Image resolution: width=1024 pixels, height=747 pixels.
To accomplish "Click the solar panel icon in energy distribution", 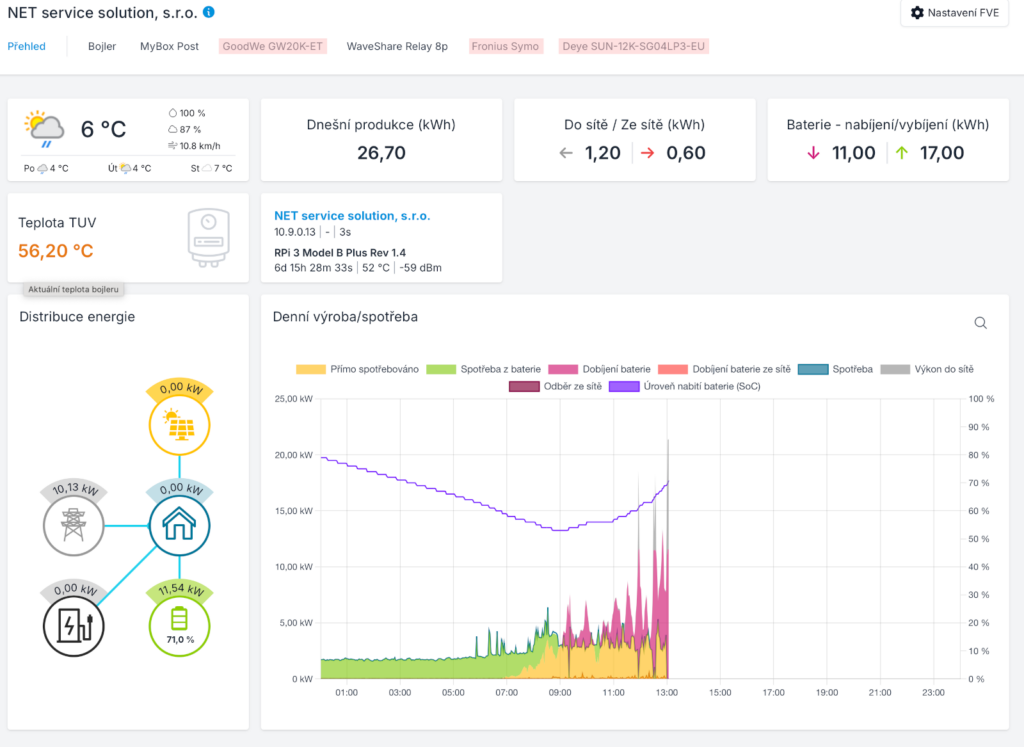I will coord(179,427).
